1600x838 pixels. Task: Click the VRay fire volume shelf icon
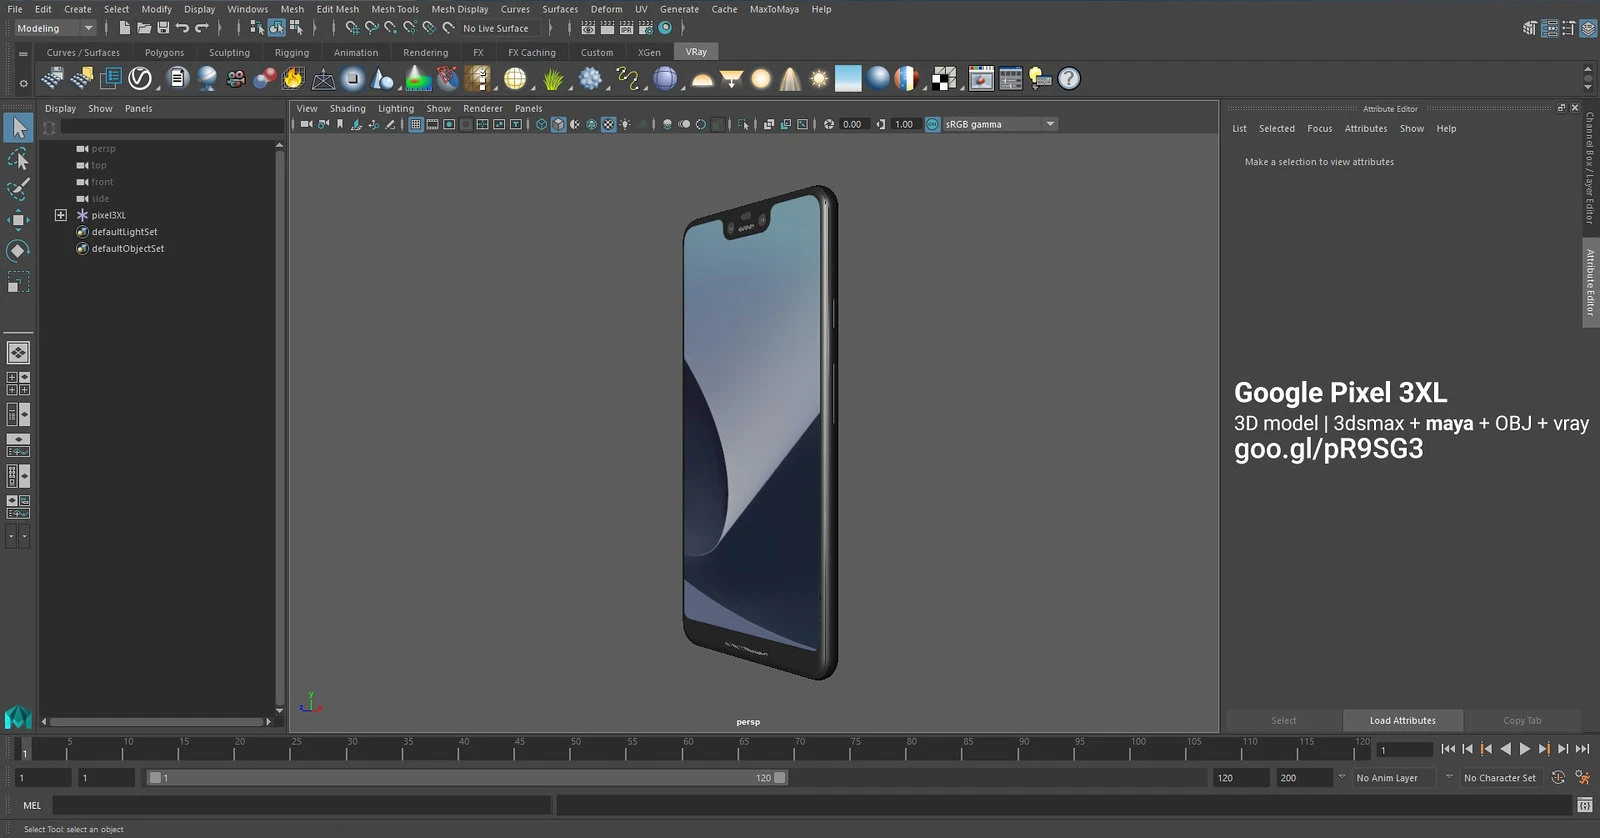(293, 78)
